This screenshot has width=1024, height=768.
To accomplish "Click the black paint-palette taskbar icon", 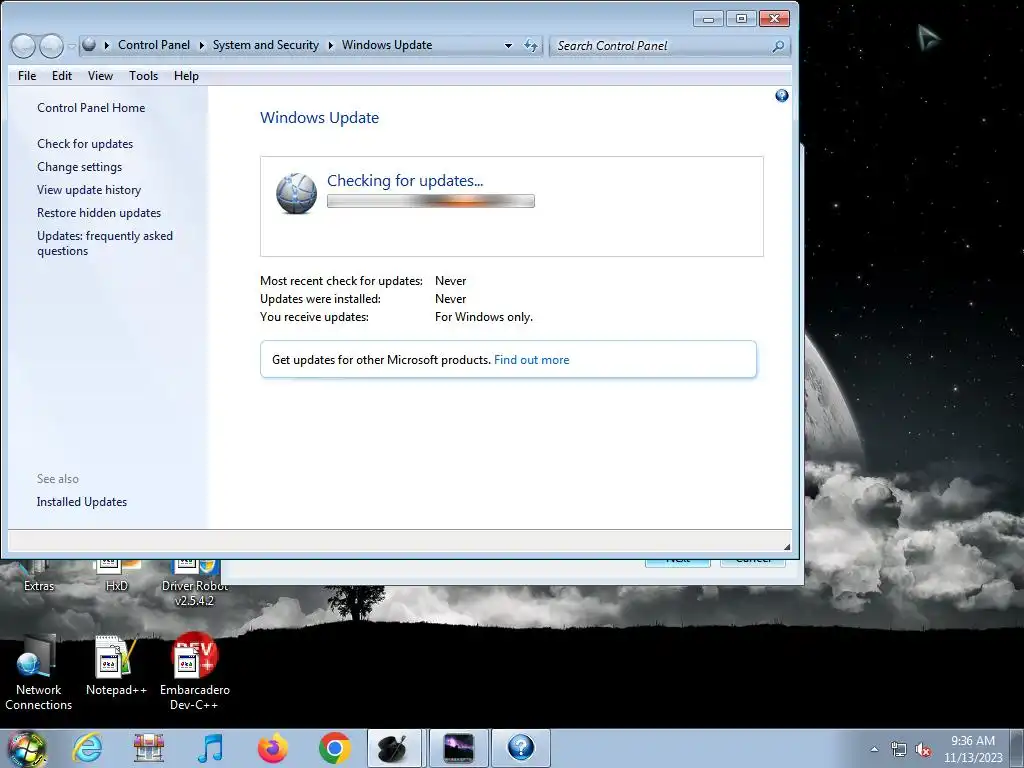I will click(x=394, y=748).
